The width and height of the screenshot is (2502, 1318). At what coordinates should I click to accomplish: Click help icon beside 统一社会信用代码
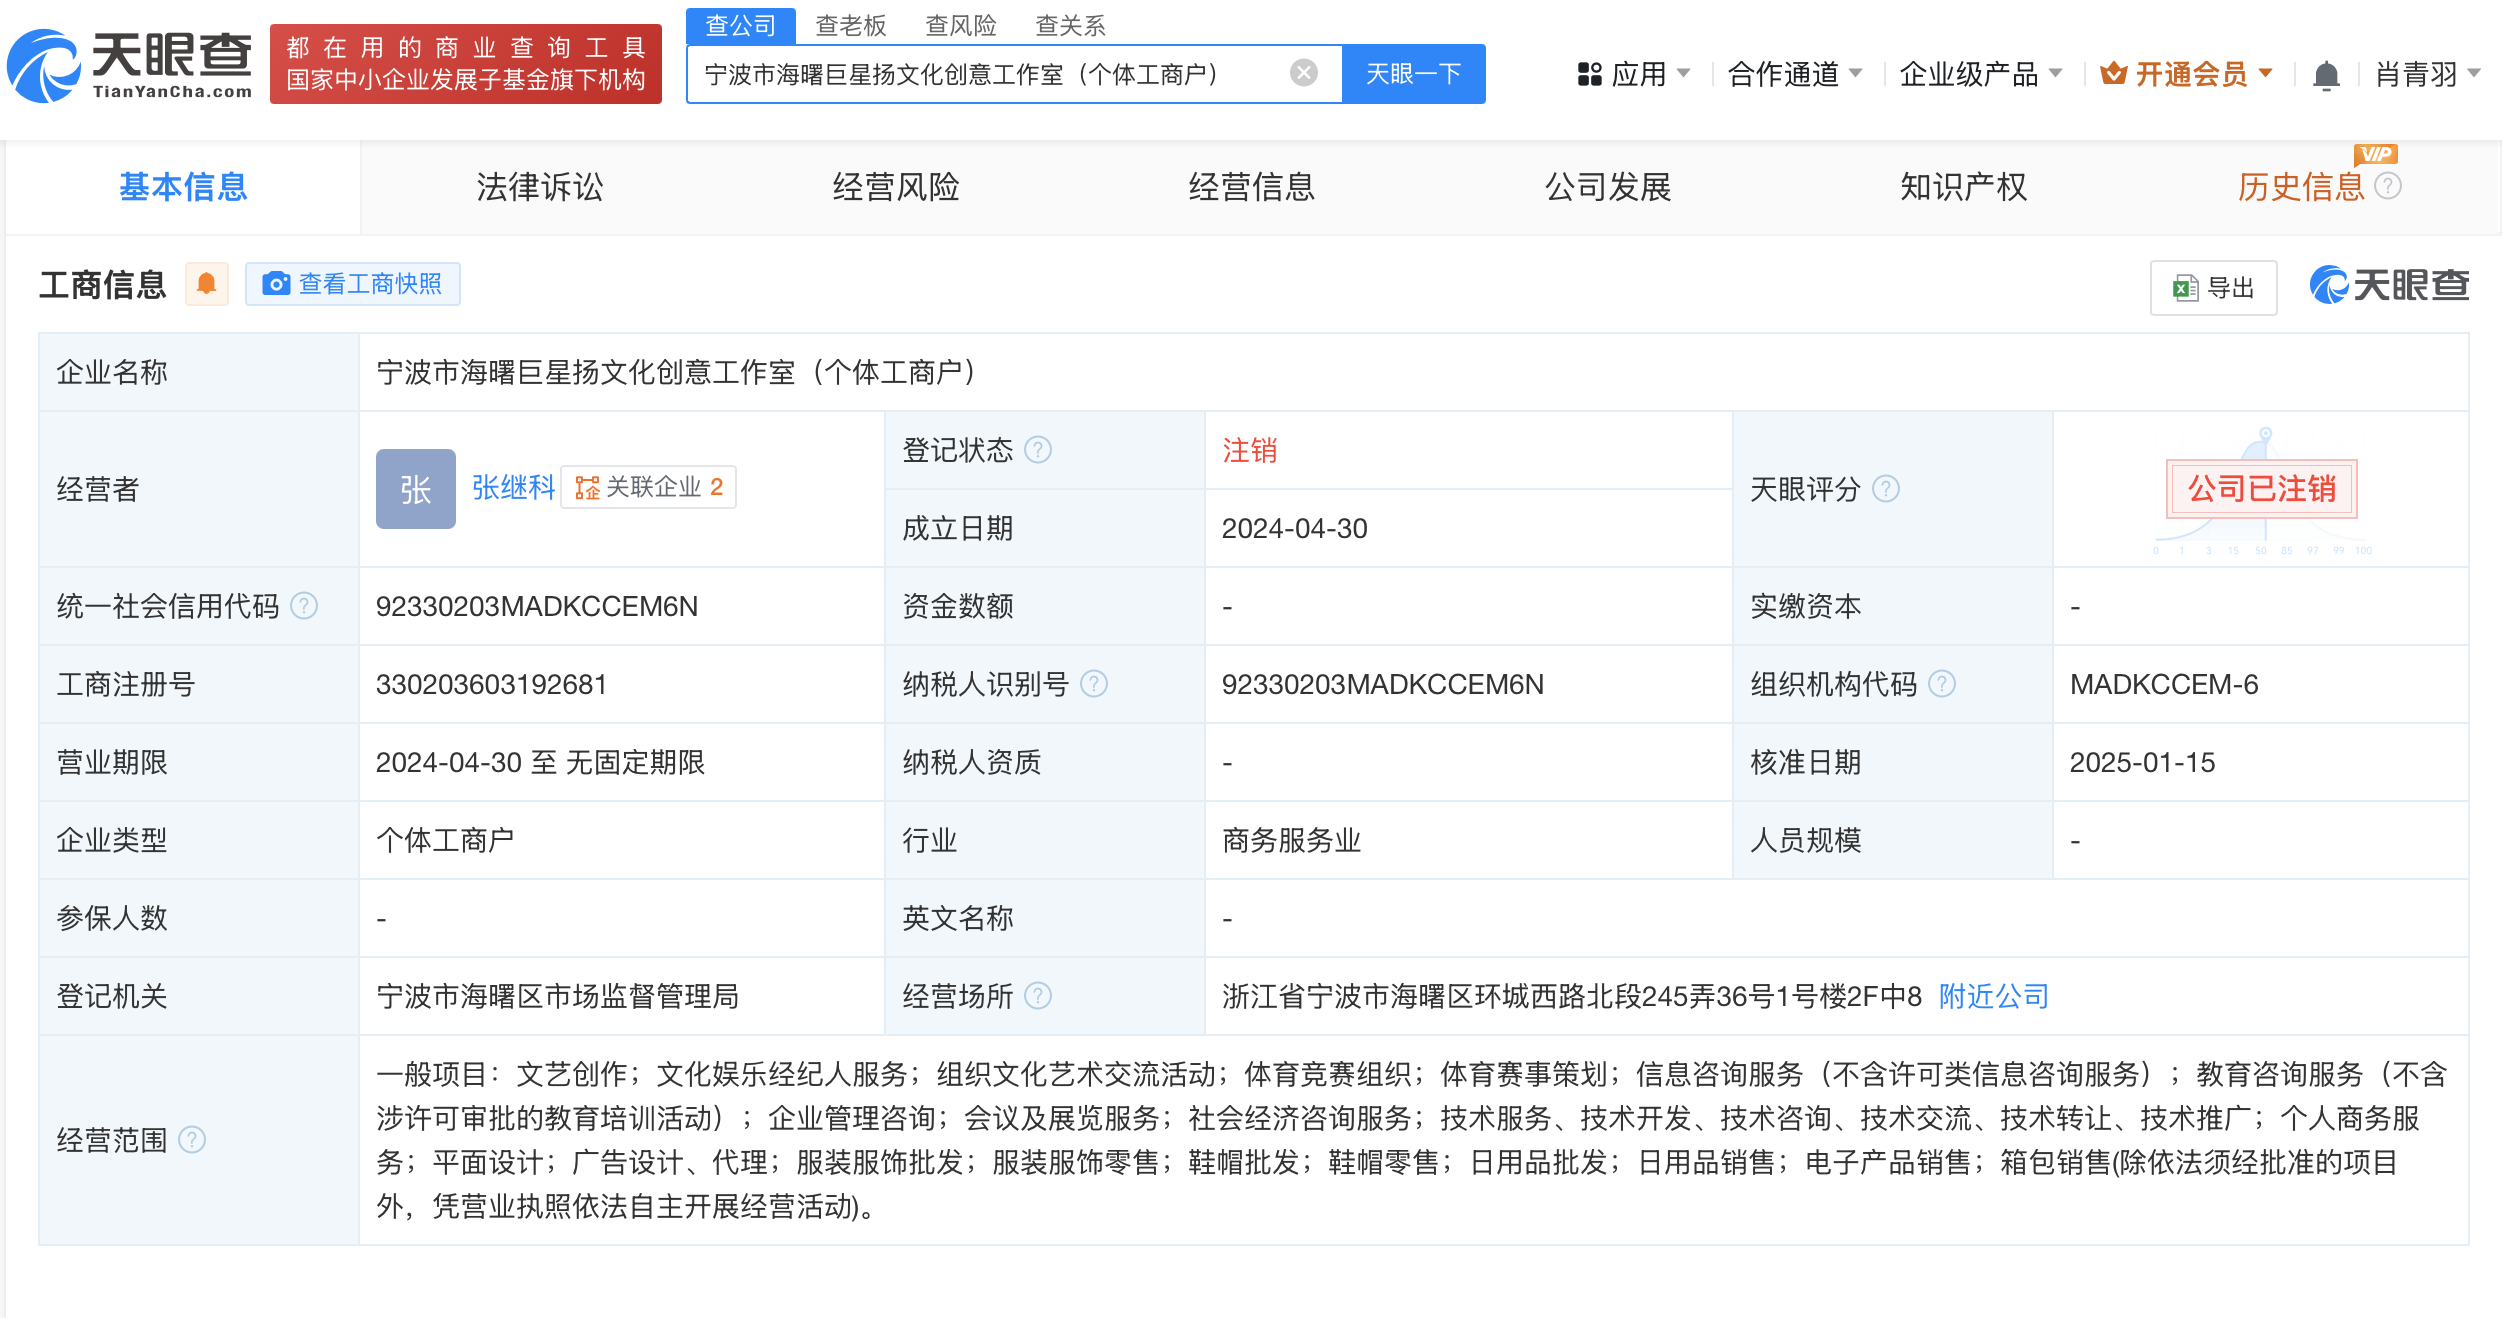(x=304, y=606)
